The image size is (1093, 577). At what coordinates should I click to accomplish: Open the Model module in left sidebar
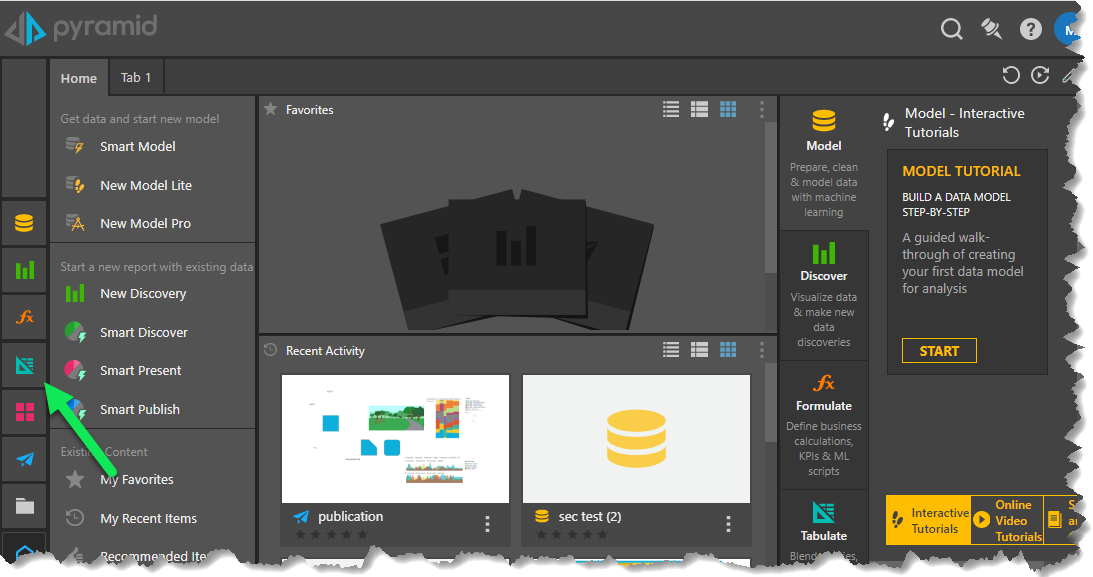24,223
